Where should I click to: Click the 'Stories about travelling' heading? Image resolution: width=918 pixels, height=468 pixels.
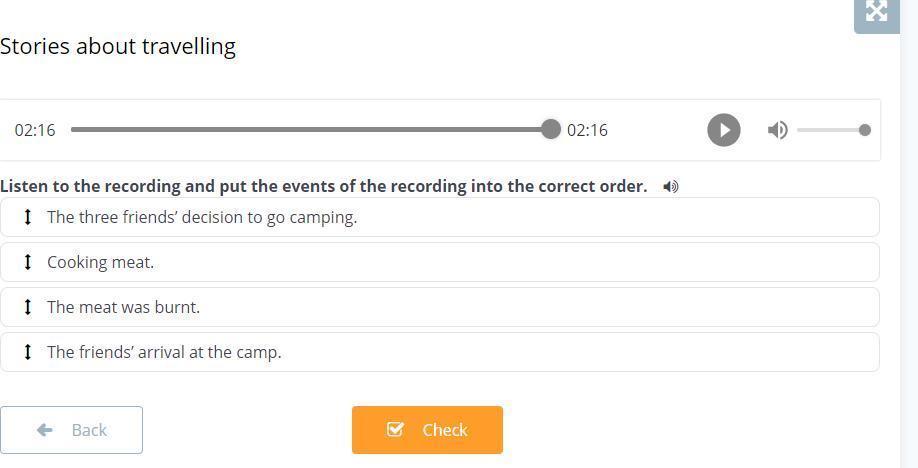tap(118, 46)
